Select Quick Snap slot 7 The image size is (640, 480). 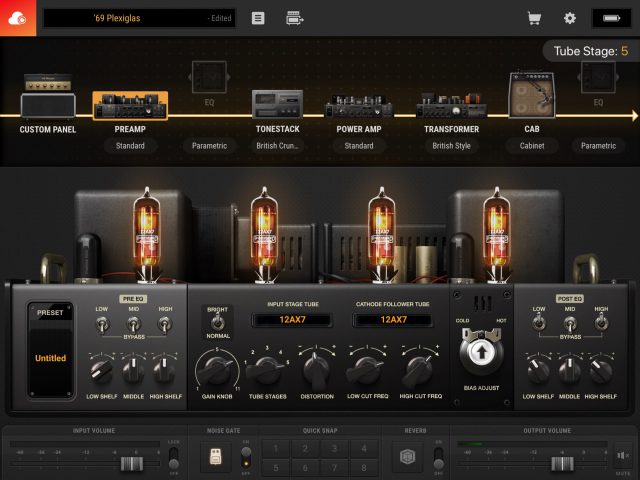[334, 468]
